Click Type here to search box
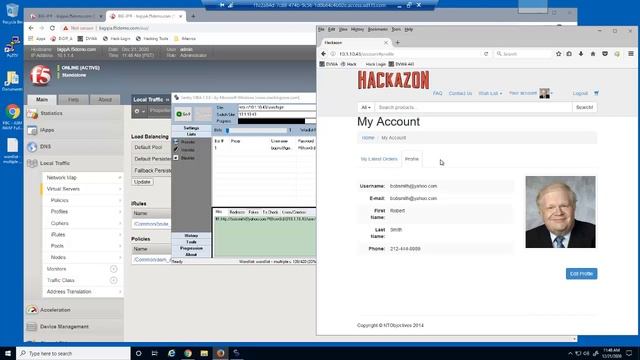The height and width of the screenshot is (360, 640). pyautogui.click(x=73, y=353)
